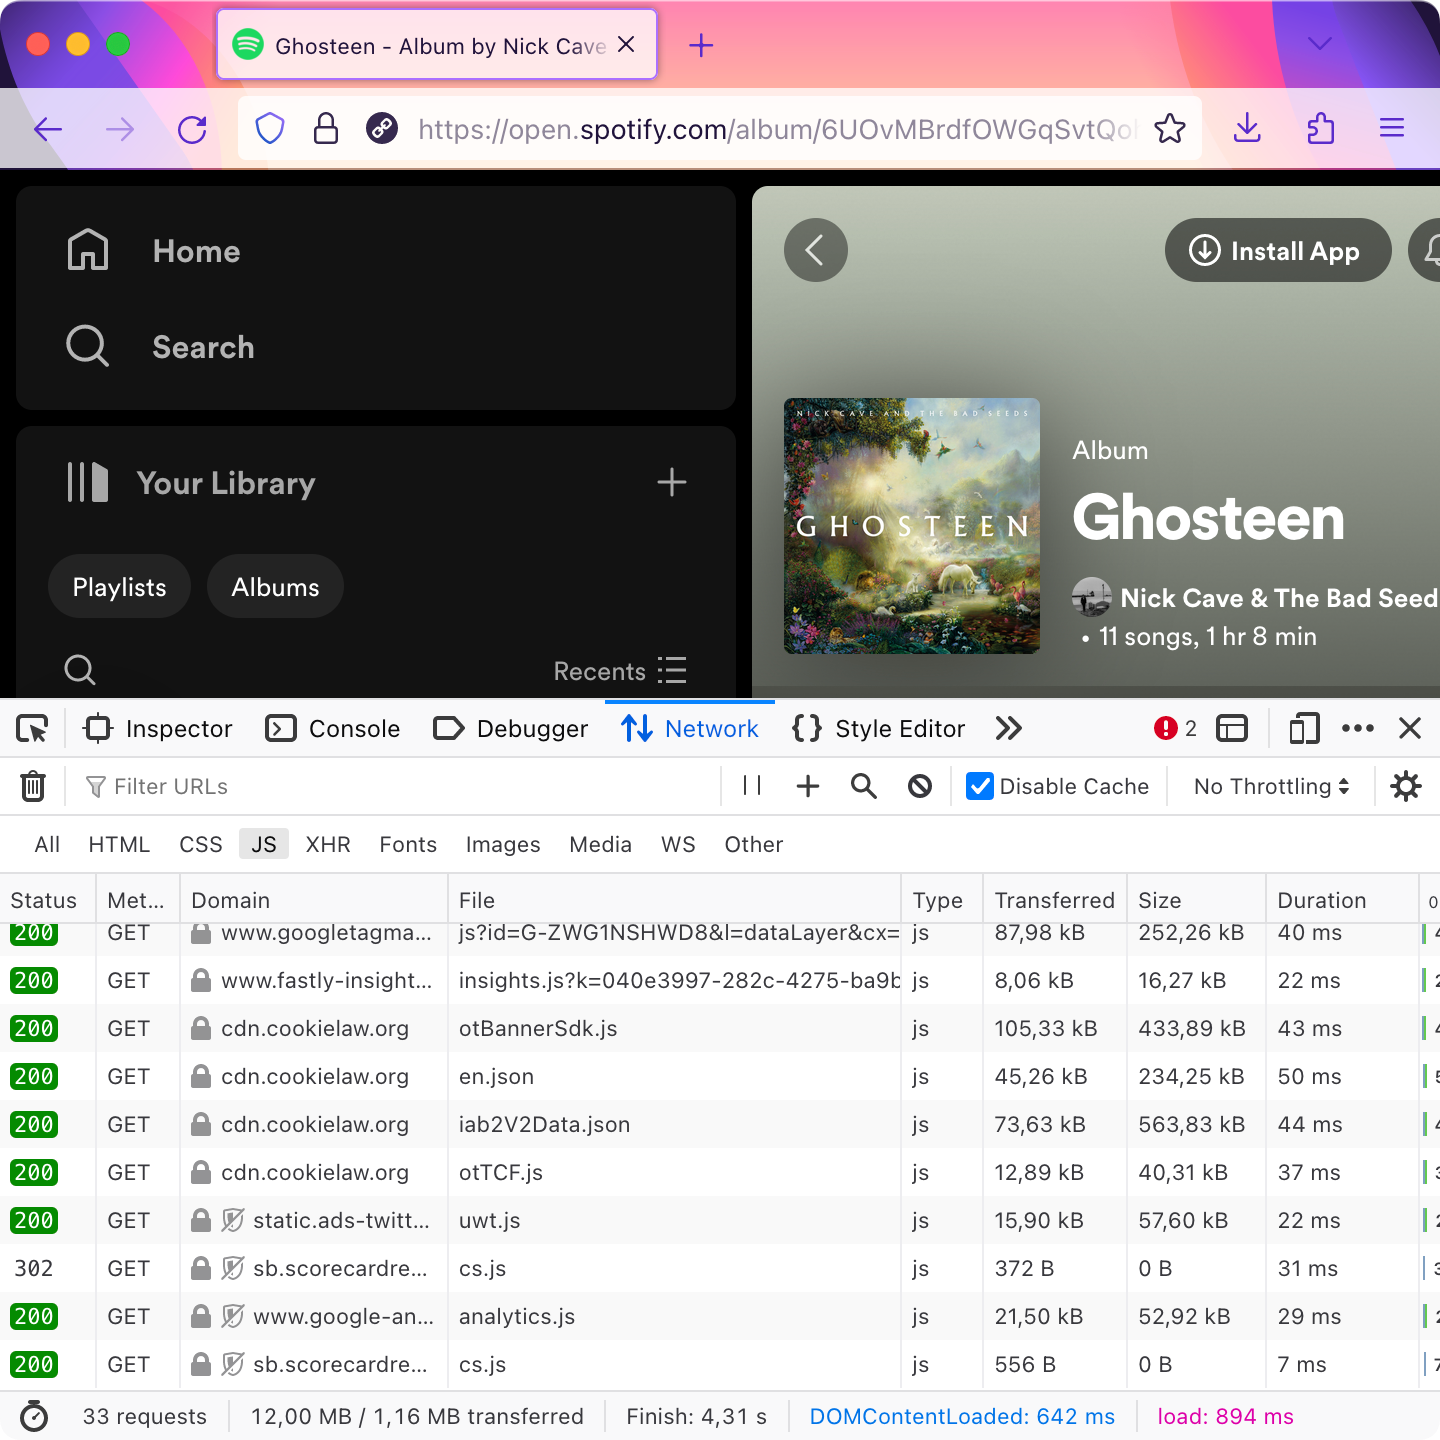1440x1440 pixels.
Task: Open Network settings gear
Action: click(x=1406, y=787)
